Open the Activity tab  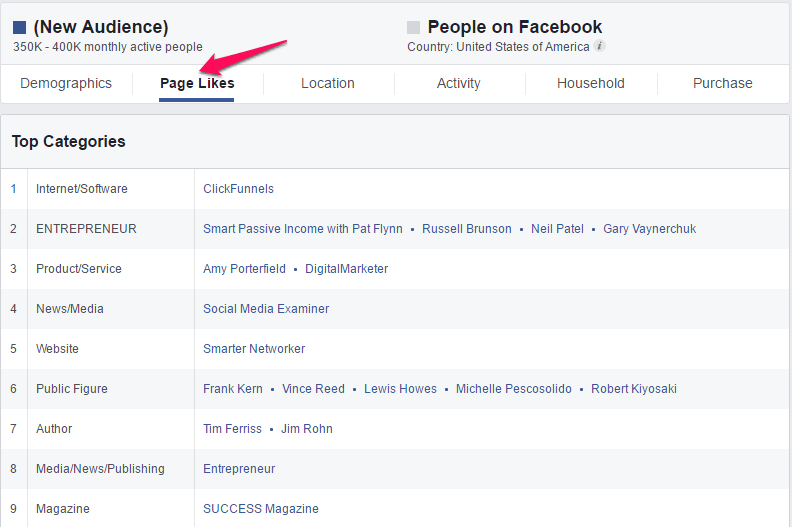click(459, 83)
